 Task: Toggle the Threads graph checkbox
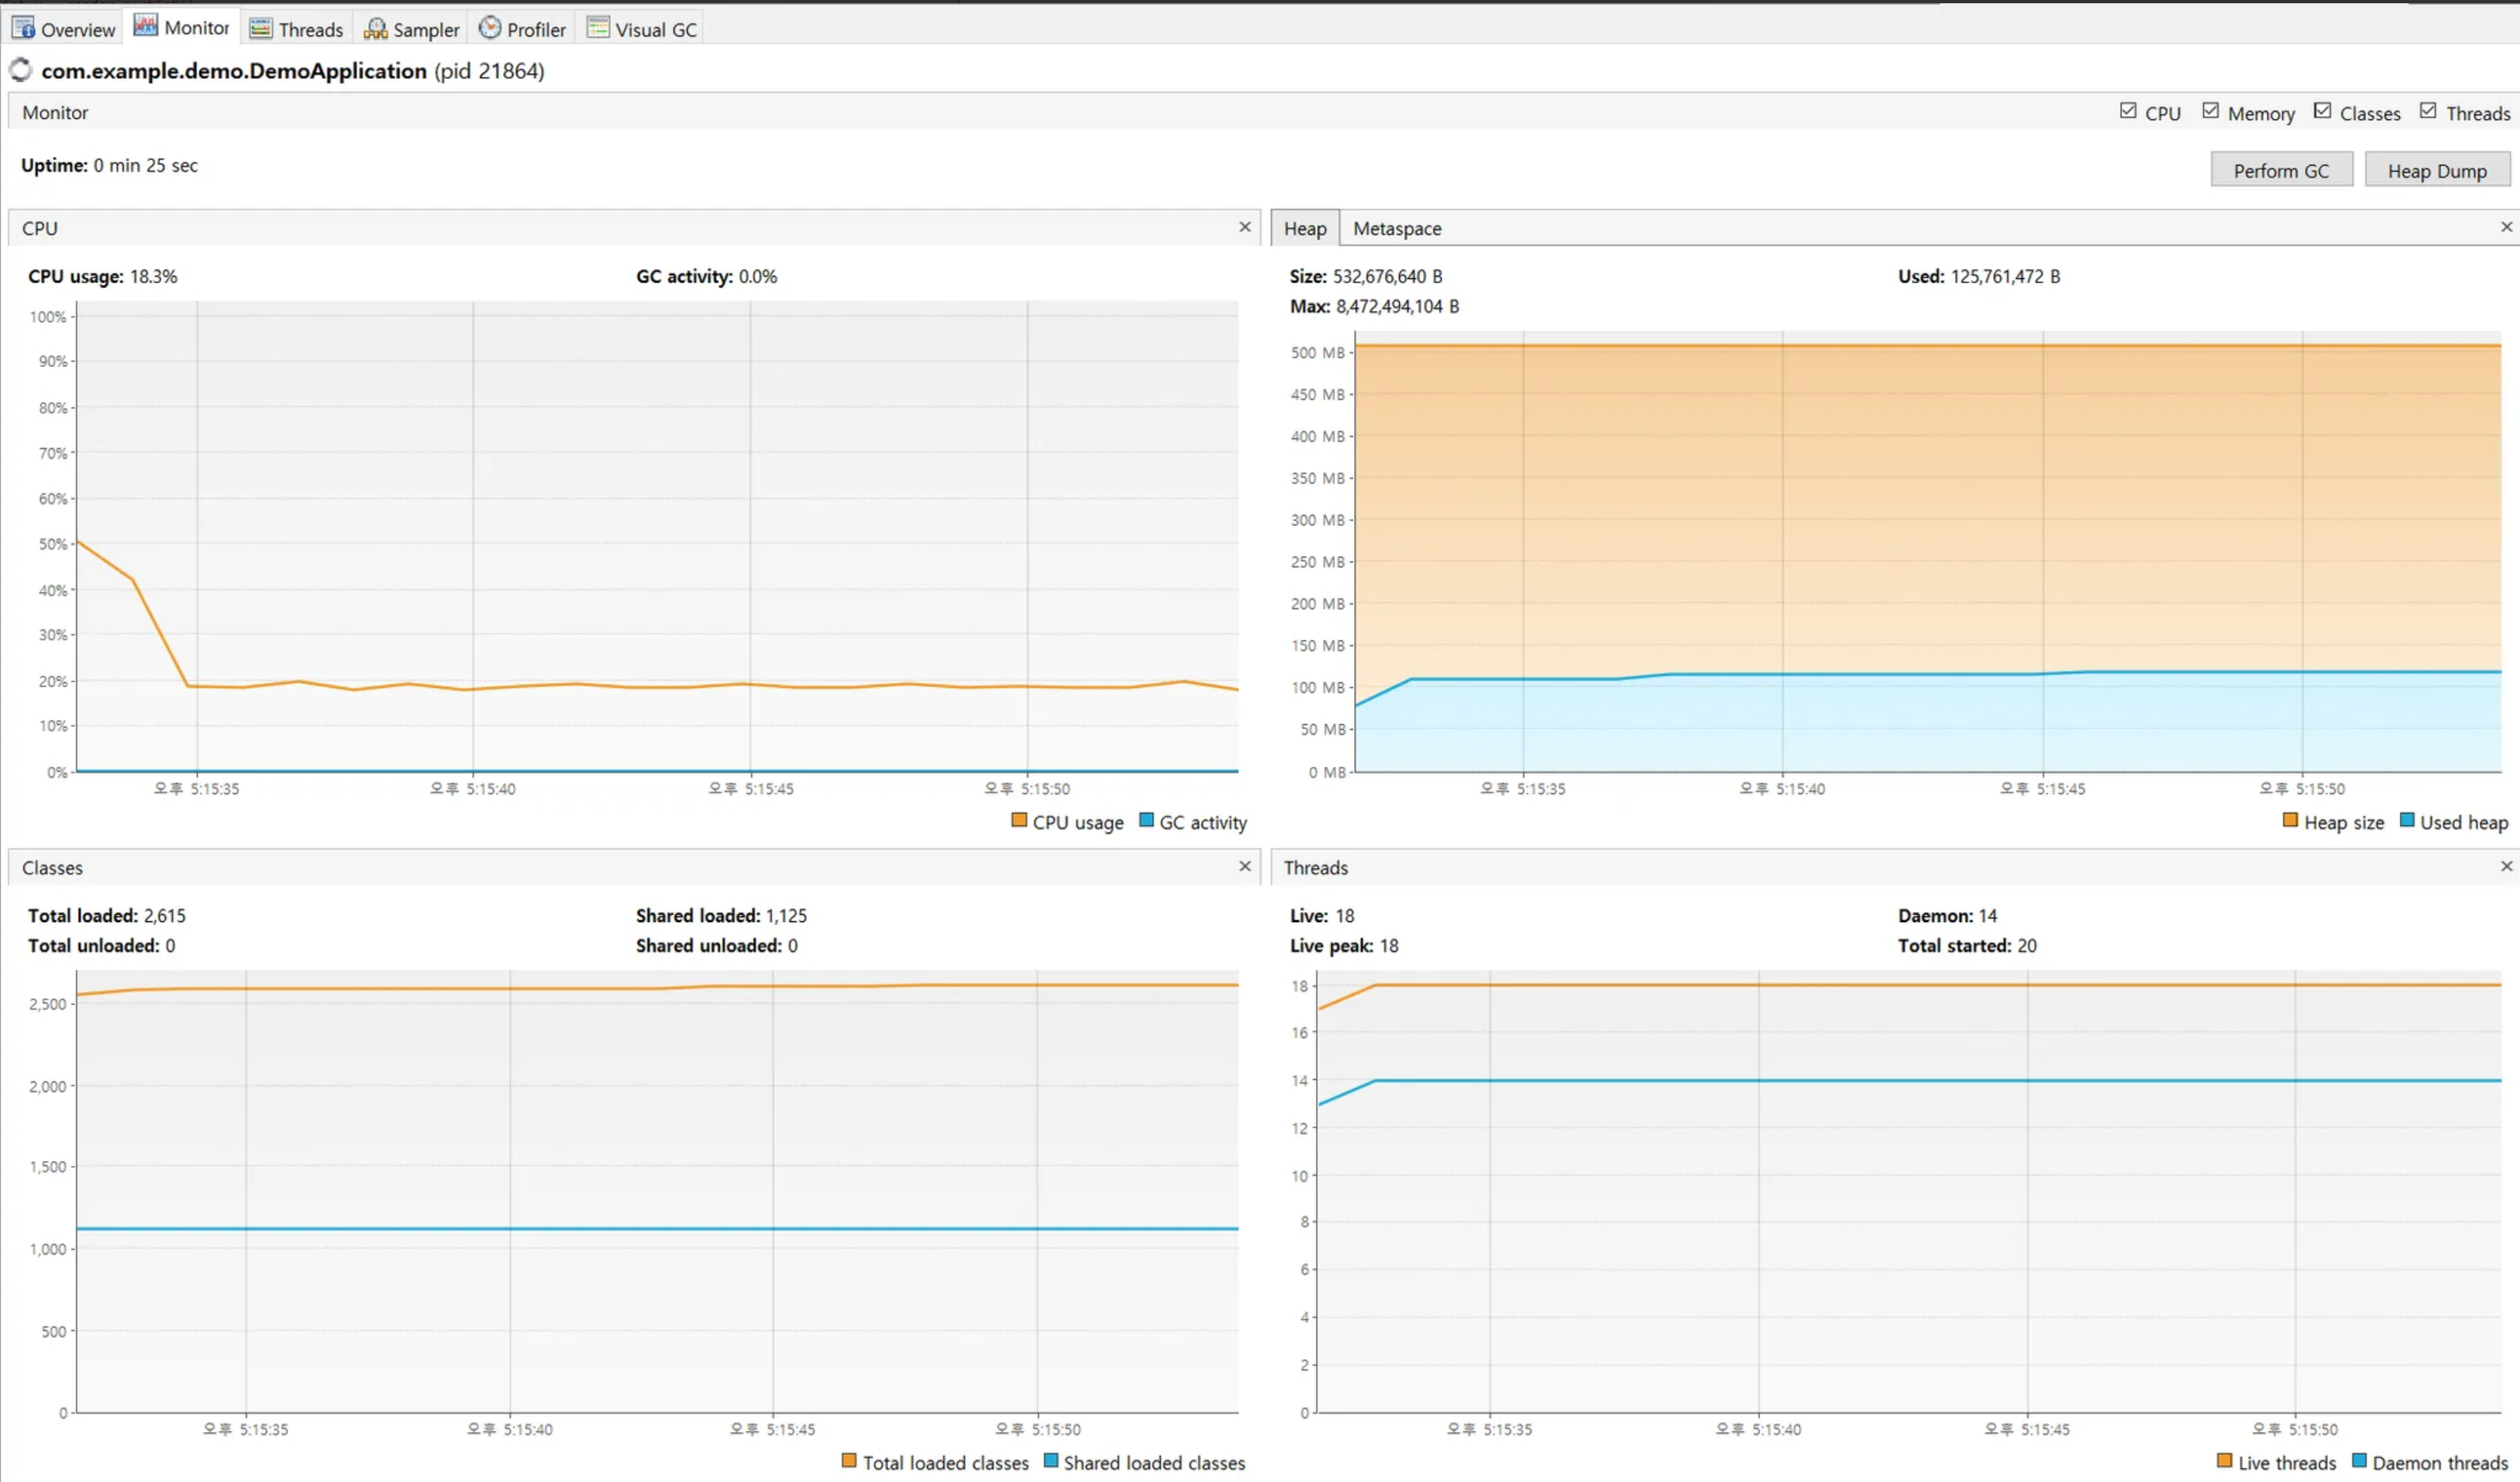[x=2428, y=111]
